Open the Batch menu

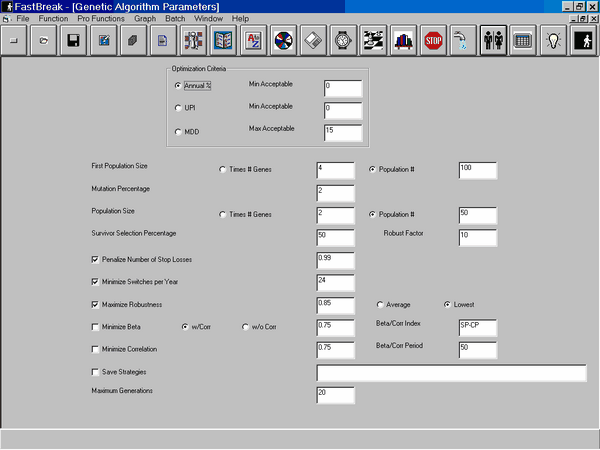point(175,19)
